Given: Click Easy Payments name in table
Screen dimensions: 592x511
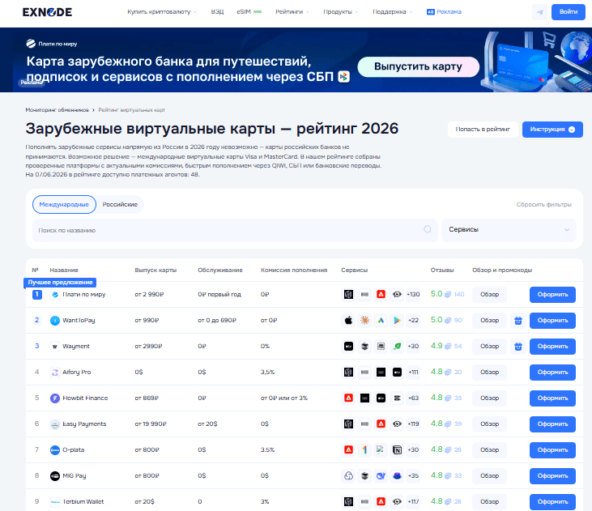Looking at the screenshot, I should click(x=84, y=424).
